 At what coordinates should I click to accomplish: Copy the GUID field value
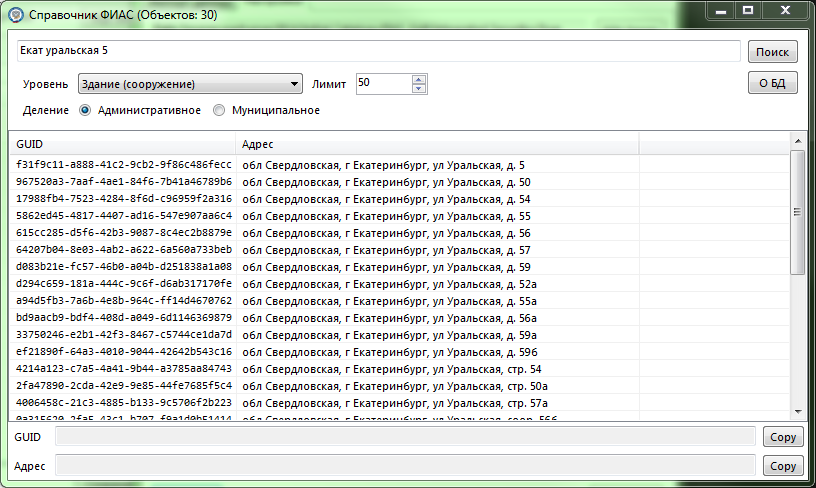pyautogui.click(x=782, y=437)
